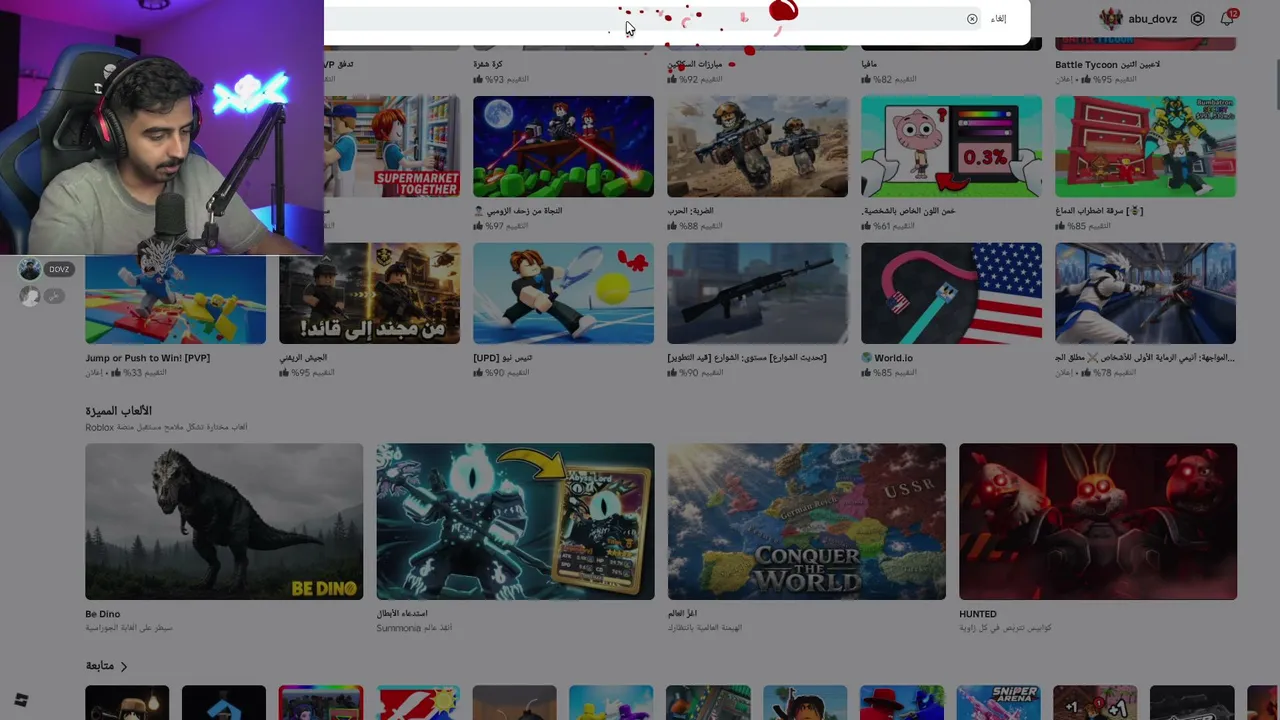
Task: Open the abu_dovz username link
Action: point(1152,19)
